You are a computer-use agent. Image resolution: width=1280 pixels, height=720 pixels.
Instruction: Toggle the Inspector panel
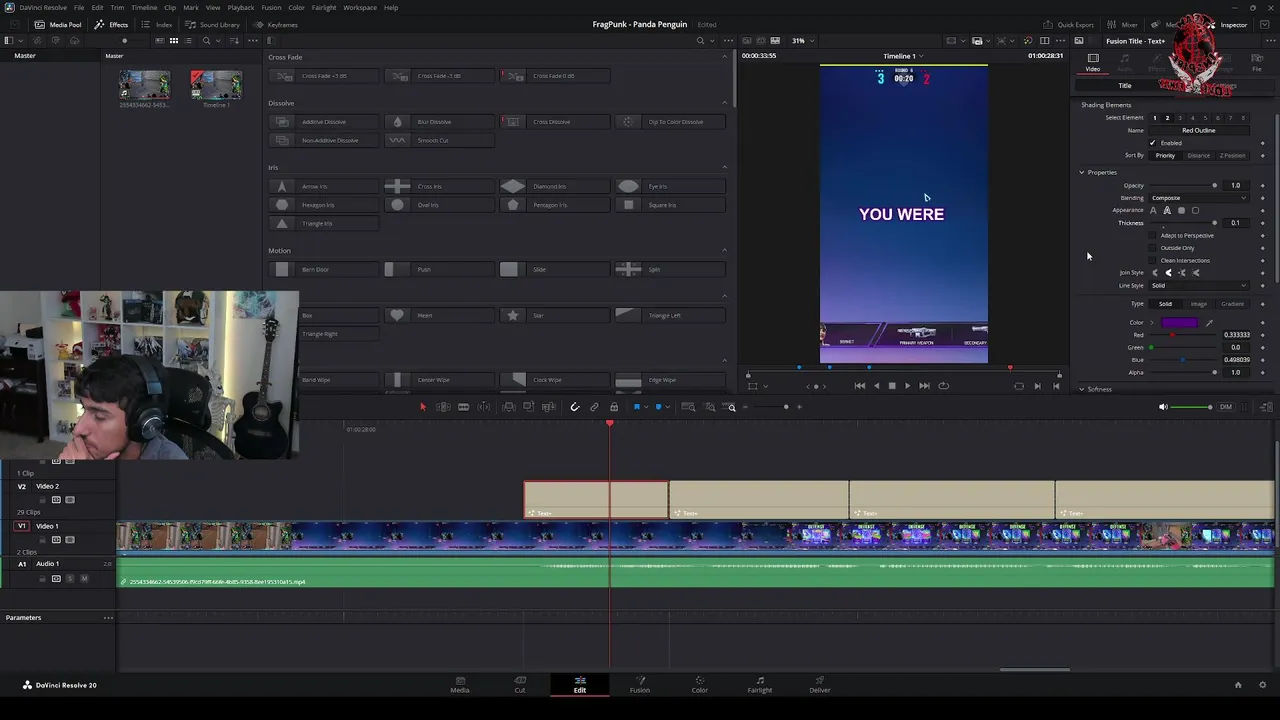(x=1228, y=24)
